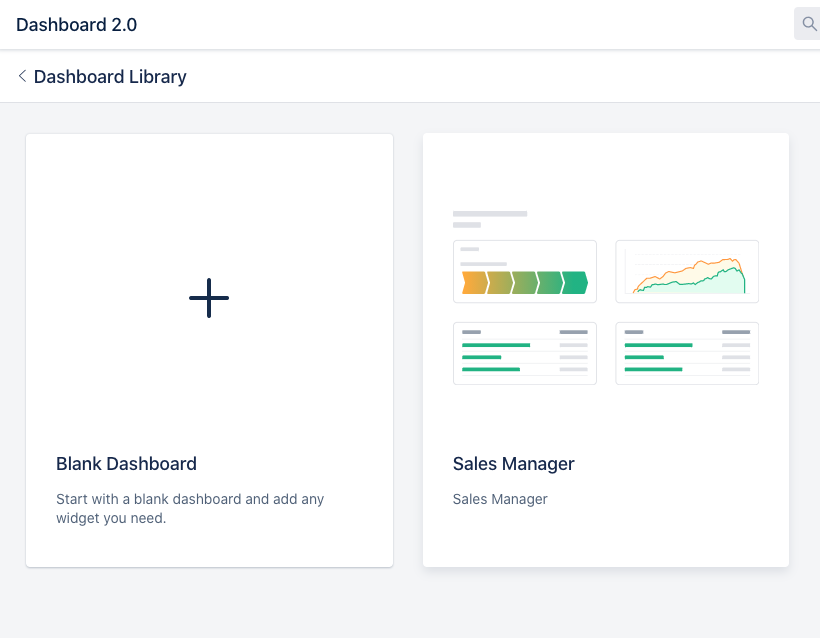Click the Sales Manager subtitle text
The width and height of the screenshot is (820, 638).
pos(500,499)
